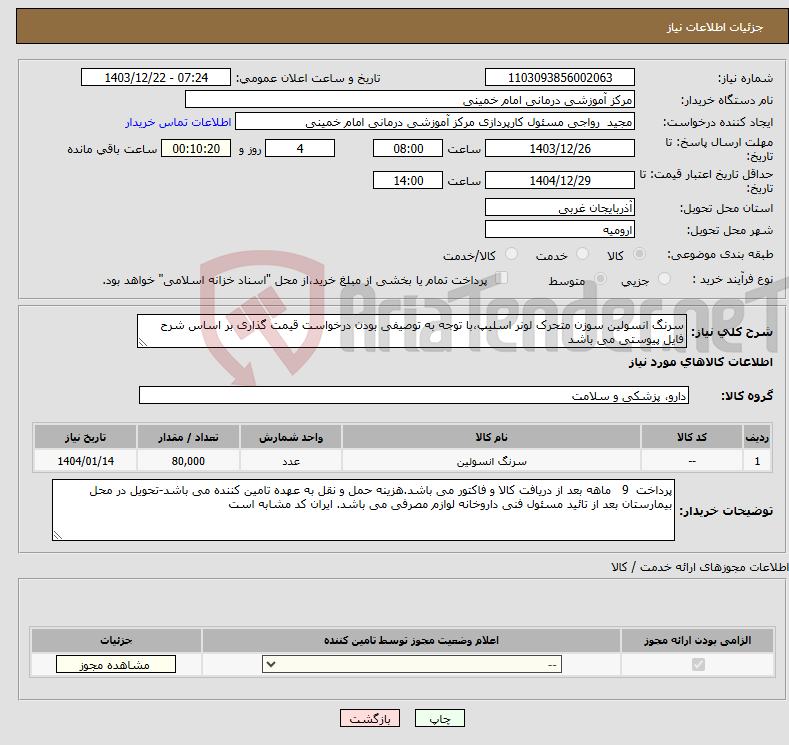Click the ایجاد کننده درخواست field
Image resolution: width=789 pixels, height=745 pixels.
pyautogui.click(x=435, y=122)
